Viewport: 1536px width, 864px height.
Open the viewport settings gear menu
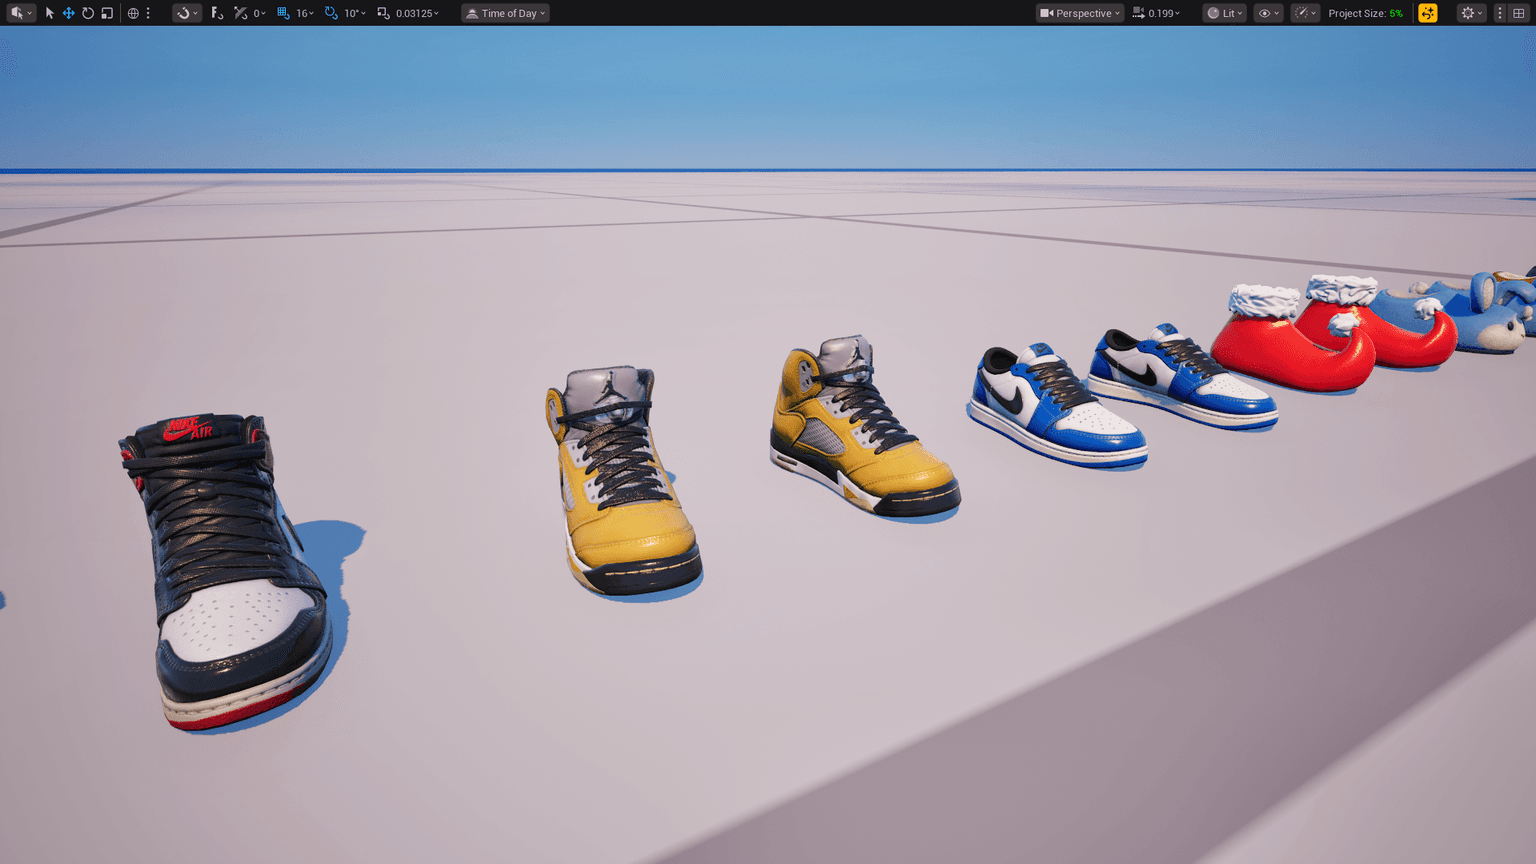click(1471, 13)
